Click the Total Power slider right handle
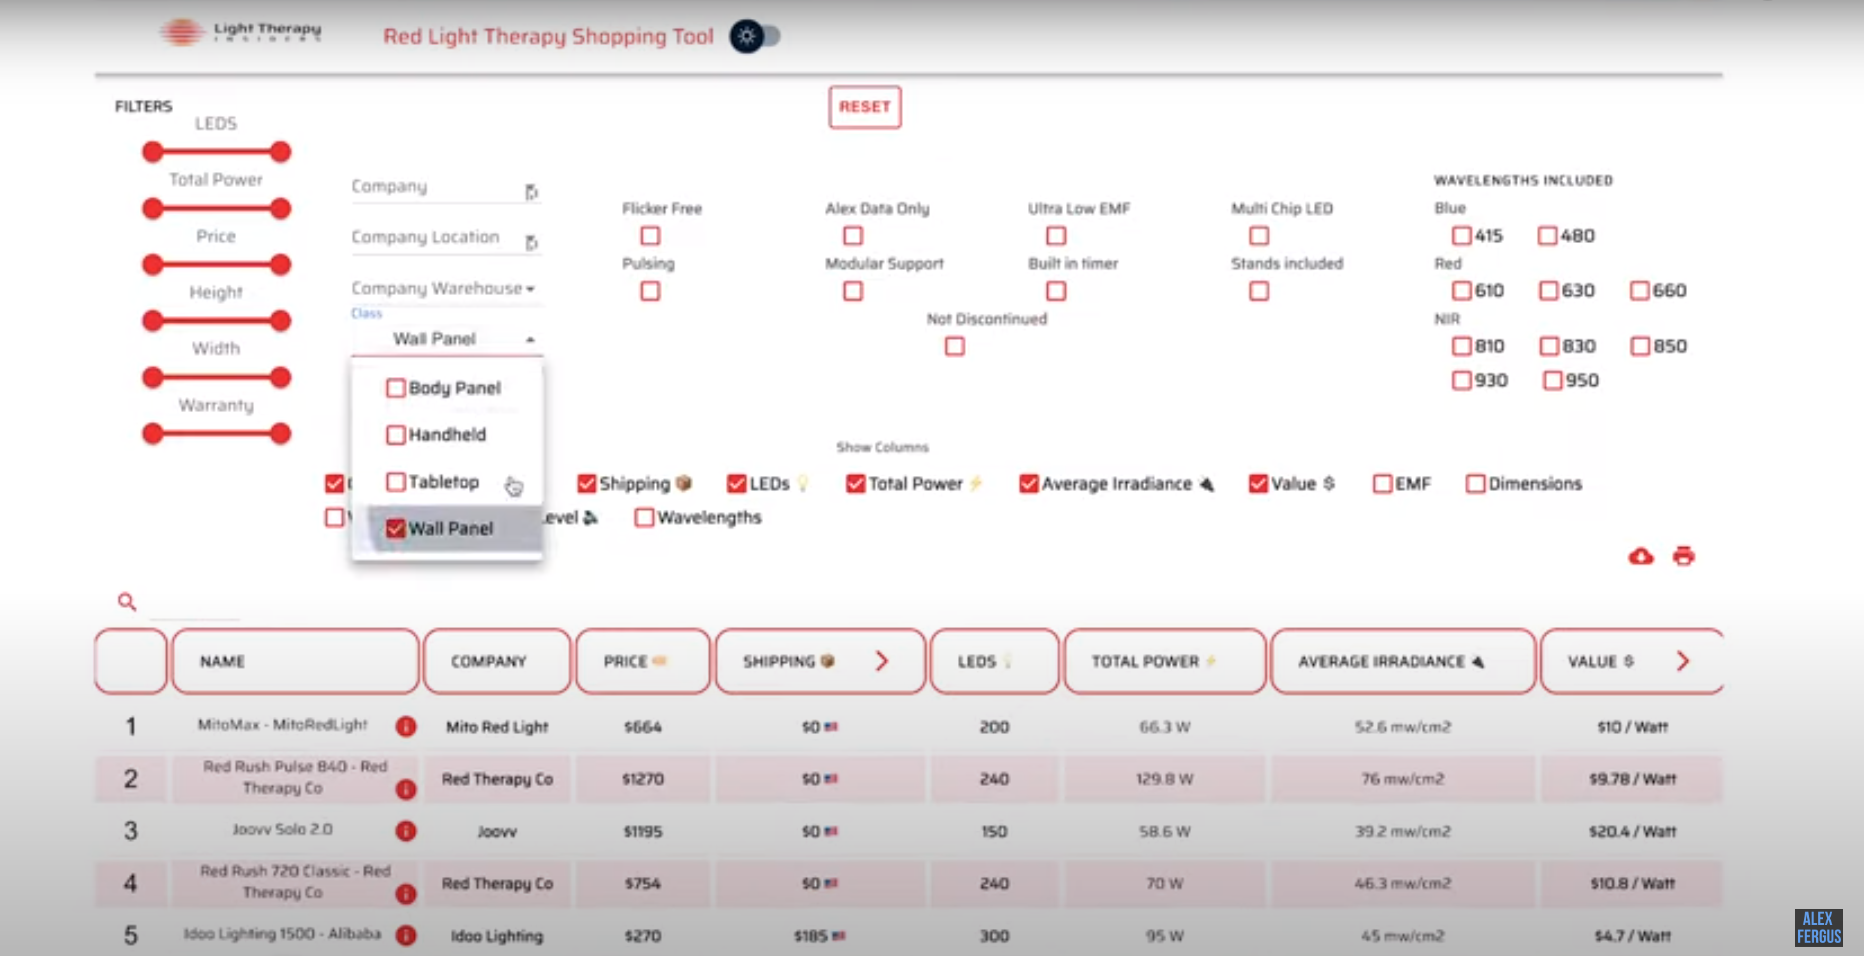 click(x=281, y=208)
